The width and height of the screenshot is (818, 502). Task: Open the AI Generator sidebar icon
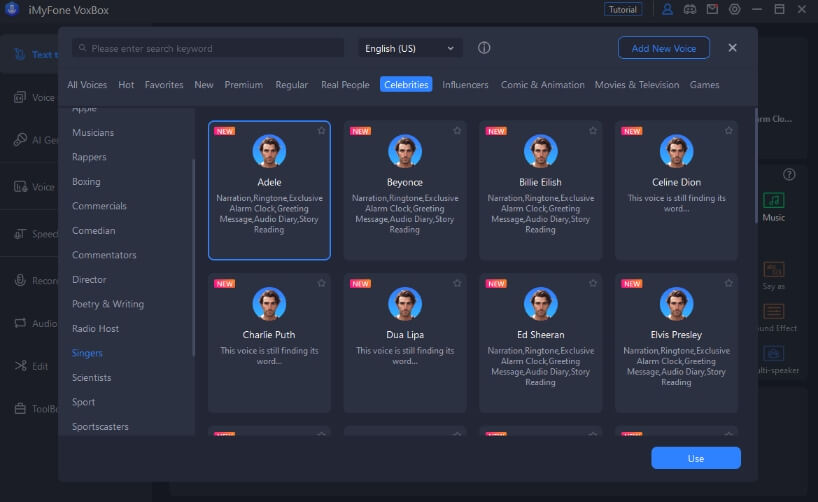click(20, 139)
